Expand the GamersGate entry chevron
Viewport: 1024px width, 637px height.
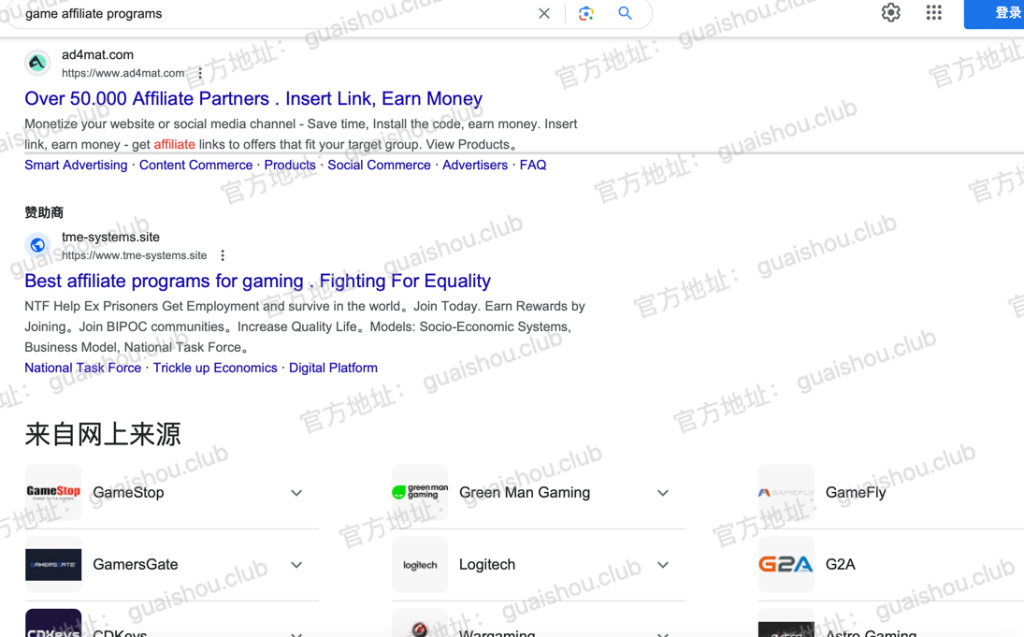pyautogui.click(x=296, y=564)
